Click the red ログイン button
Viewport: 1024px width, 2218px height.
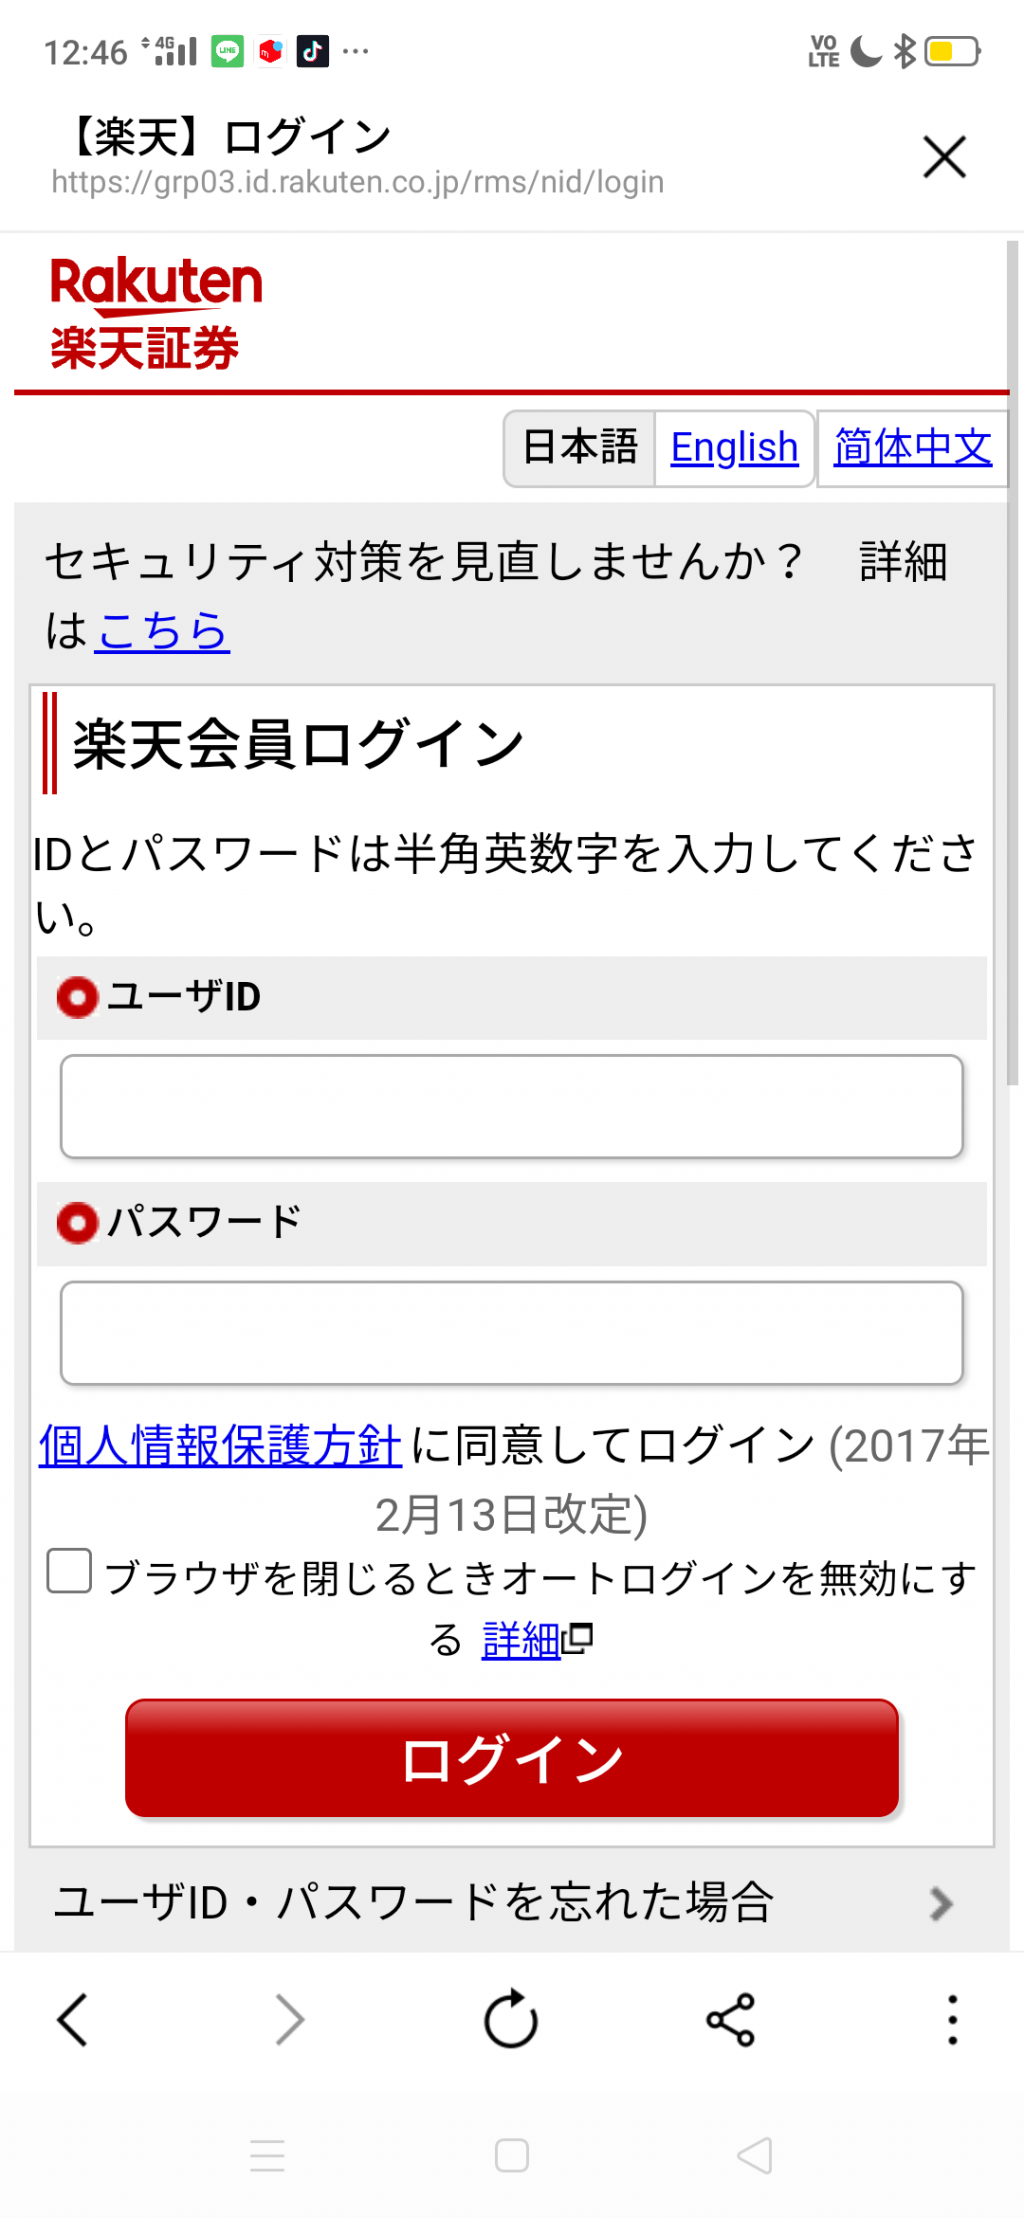[x=512, y=1758]
